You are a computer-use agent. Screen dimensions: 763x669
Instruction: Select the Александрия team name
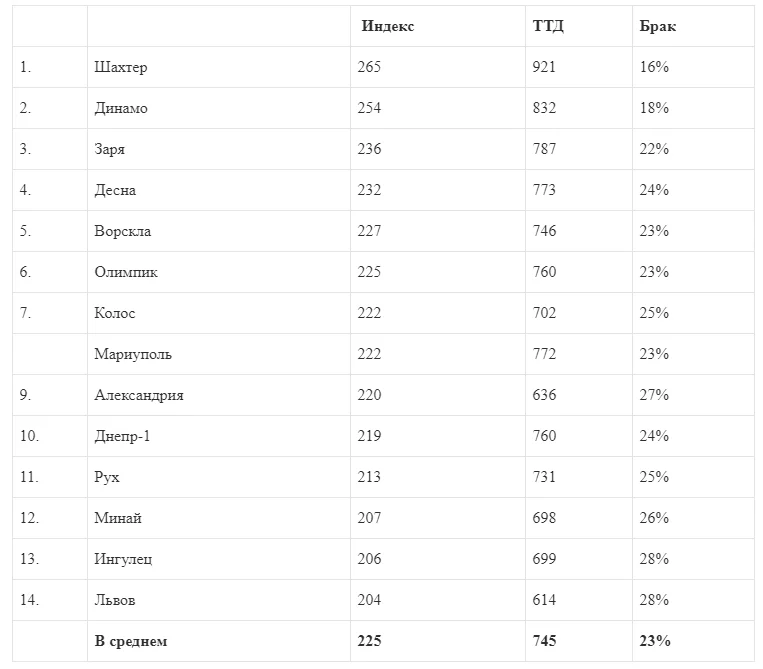point(139,395)
